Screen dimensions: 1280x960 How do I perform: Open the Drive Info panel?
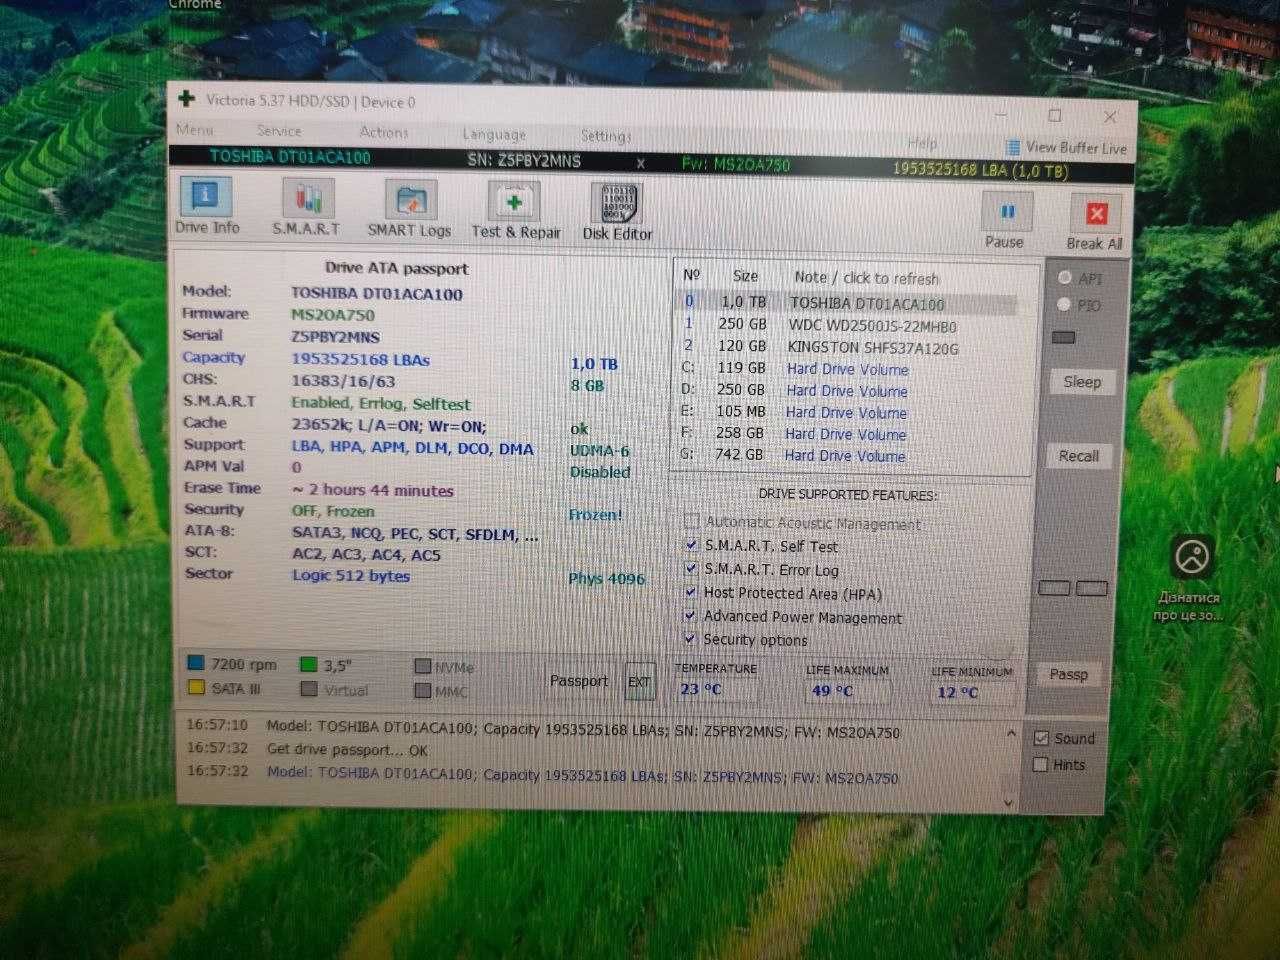tap(205, 206)
